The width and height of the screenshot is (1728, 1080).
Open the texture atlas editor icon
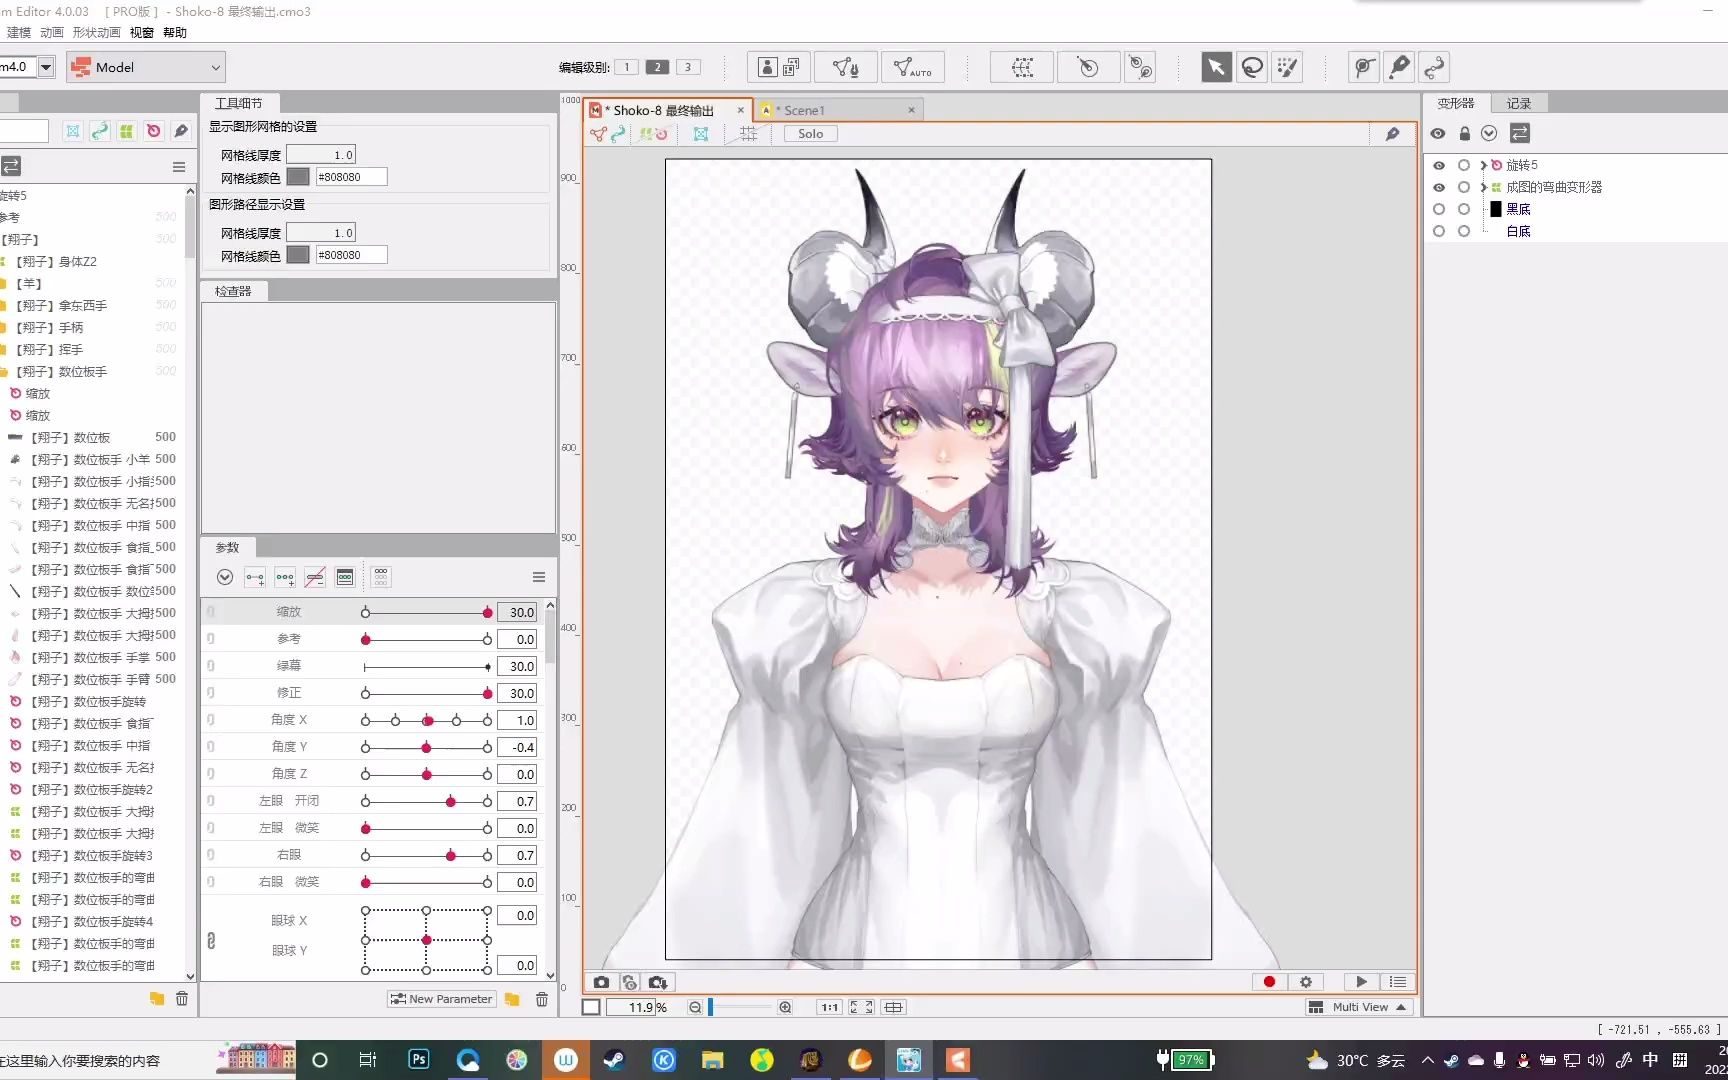click(779, 67)
